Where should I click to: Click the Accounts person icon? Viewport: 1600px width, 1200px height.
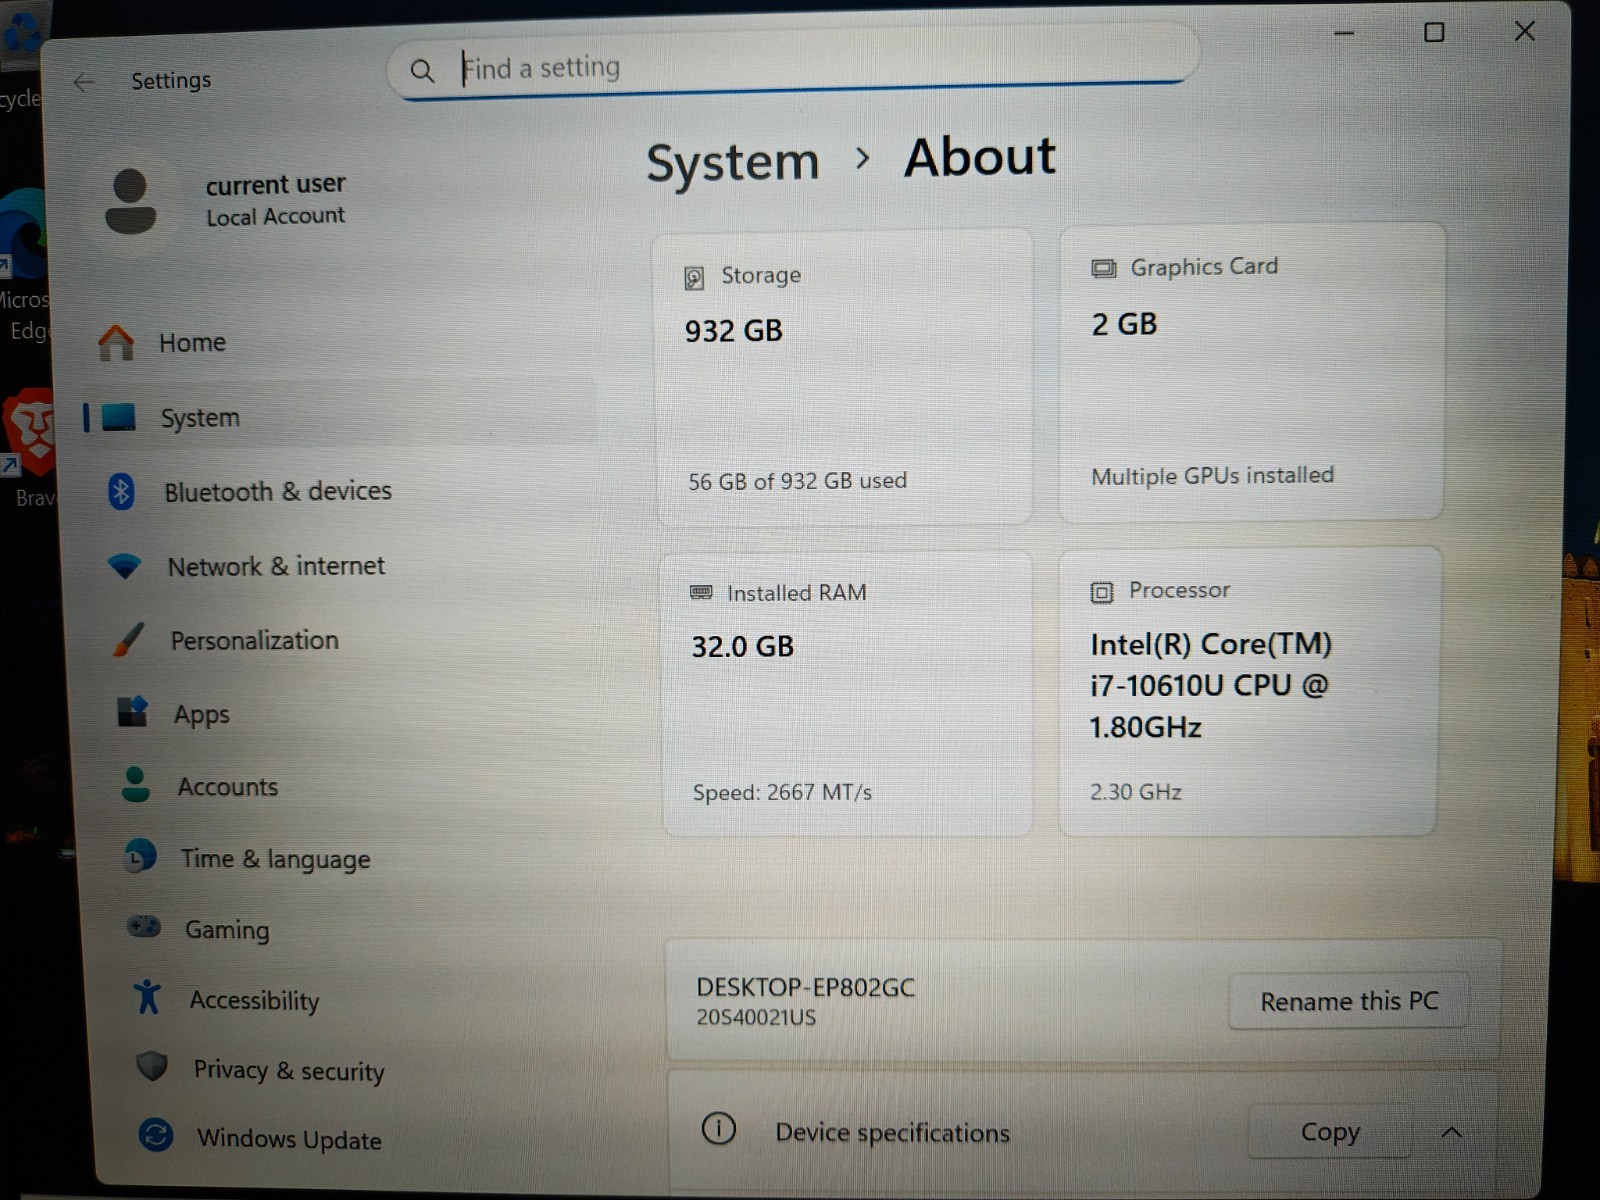(x=135, y=785)
